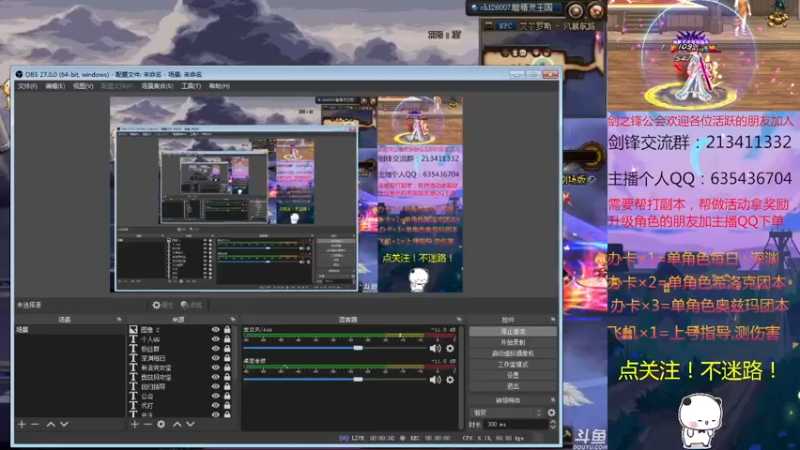Hide the 粉丝群 source via its eye icon
The image size is (800, 450).
point(216,349)
